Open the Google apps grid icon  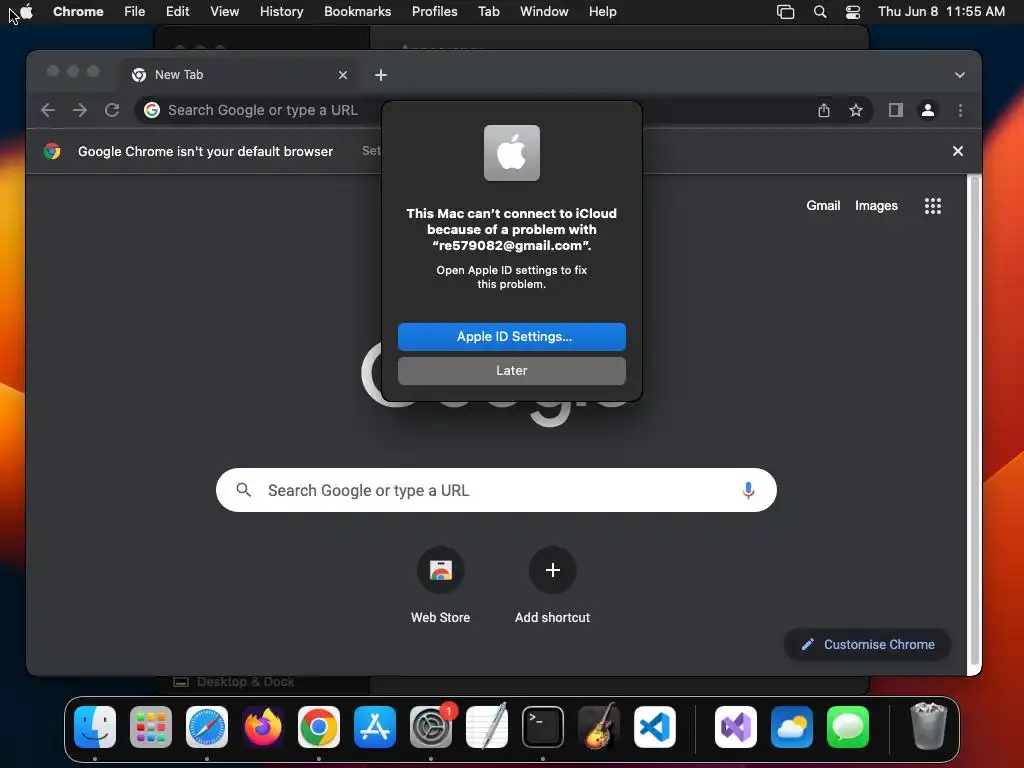(933, 206)
